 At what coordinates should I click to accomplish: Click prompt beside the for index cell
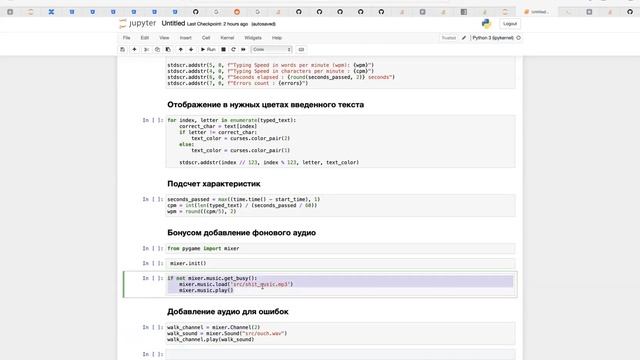tap(153, 120)
